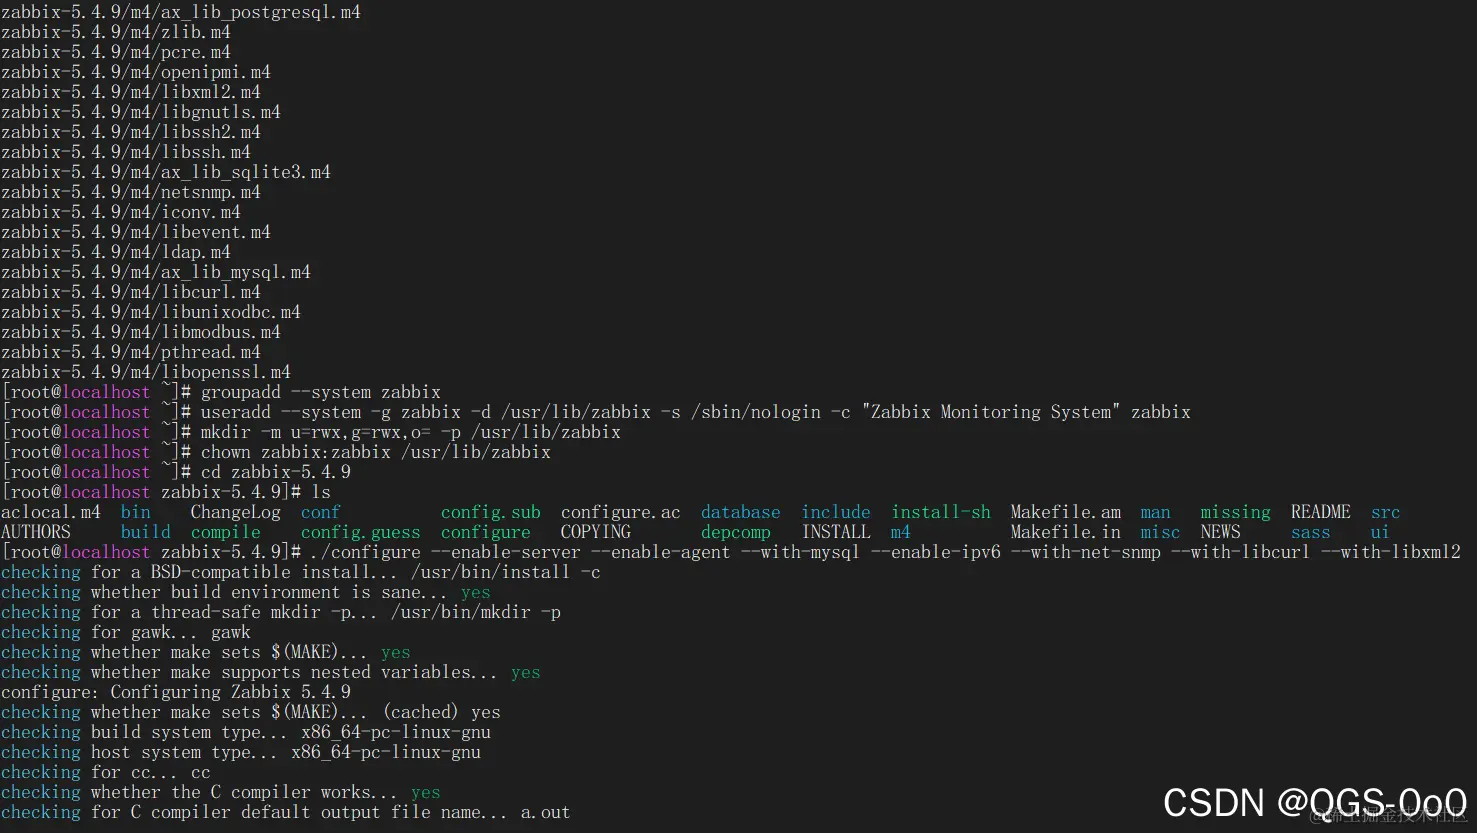Click the aclocal.m4 file name

coord(51,512)
